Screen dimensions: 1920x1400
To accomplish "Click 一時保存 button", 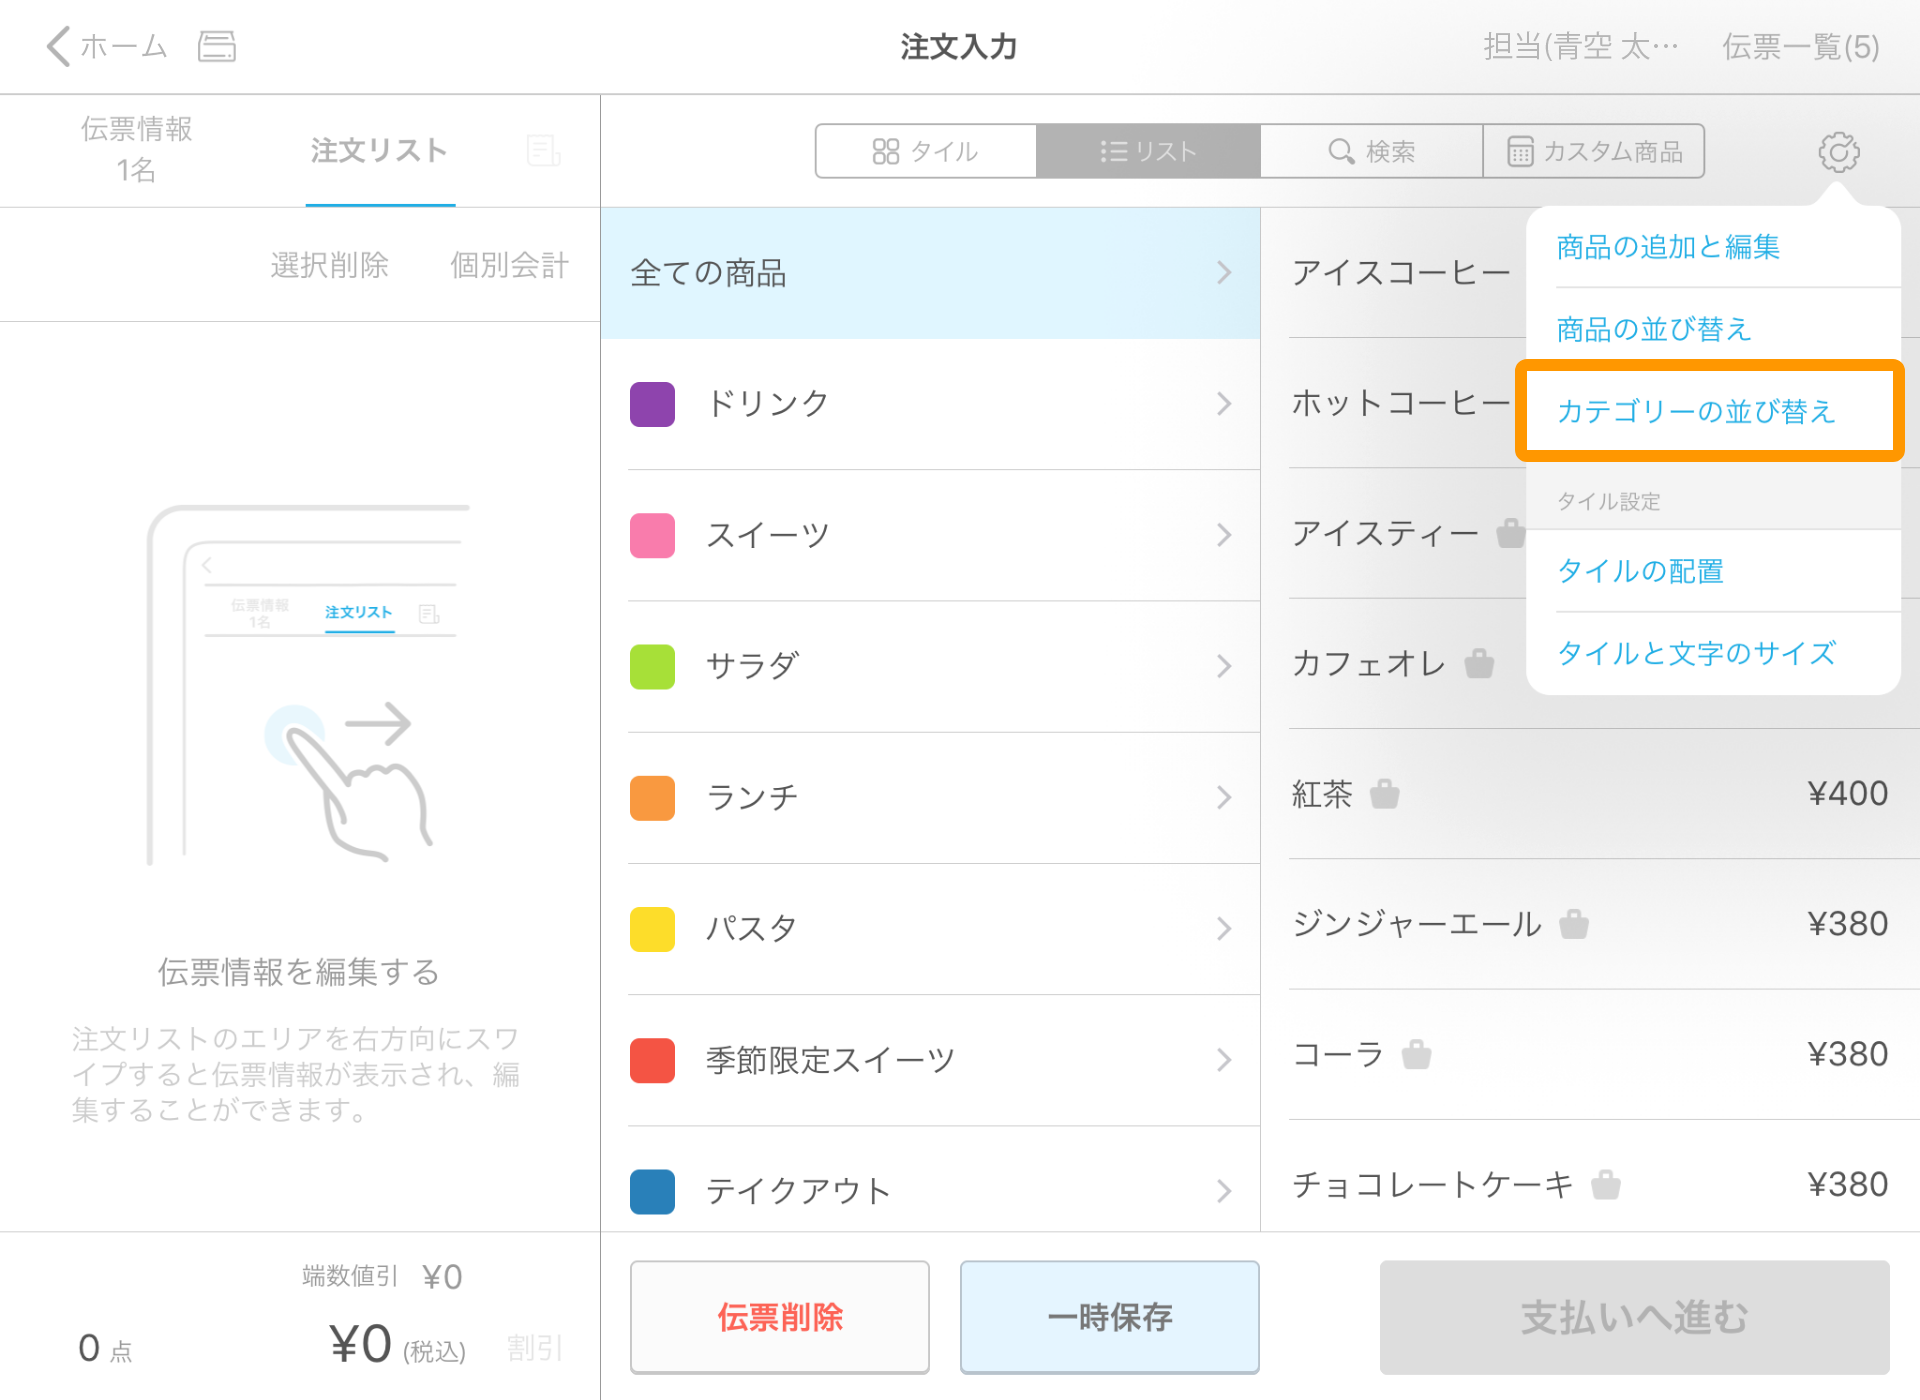I will (x=1109, y=1317).
